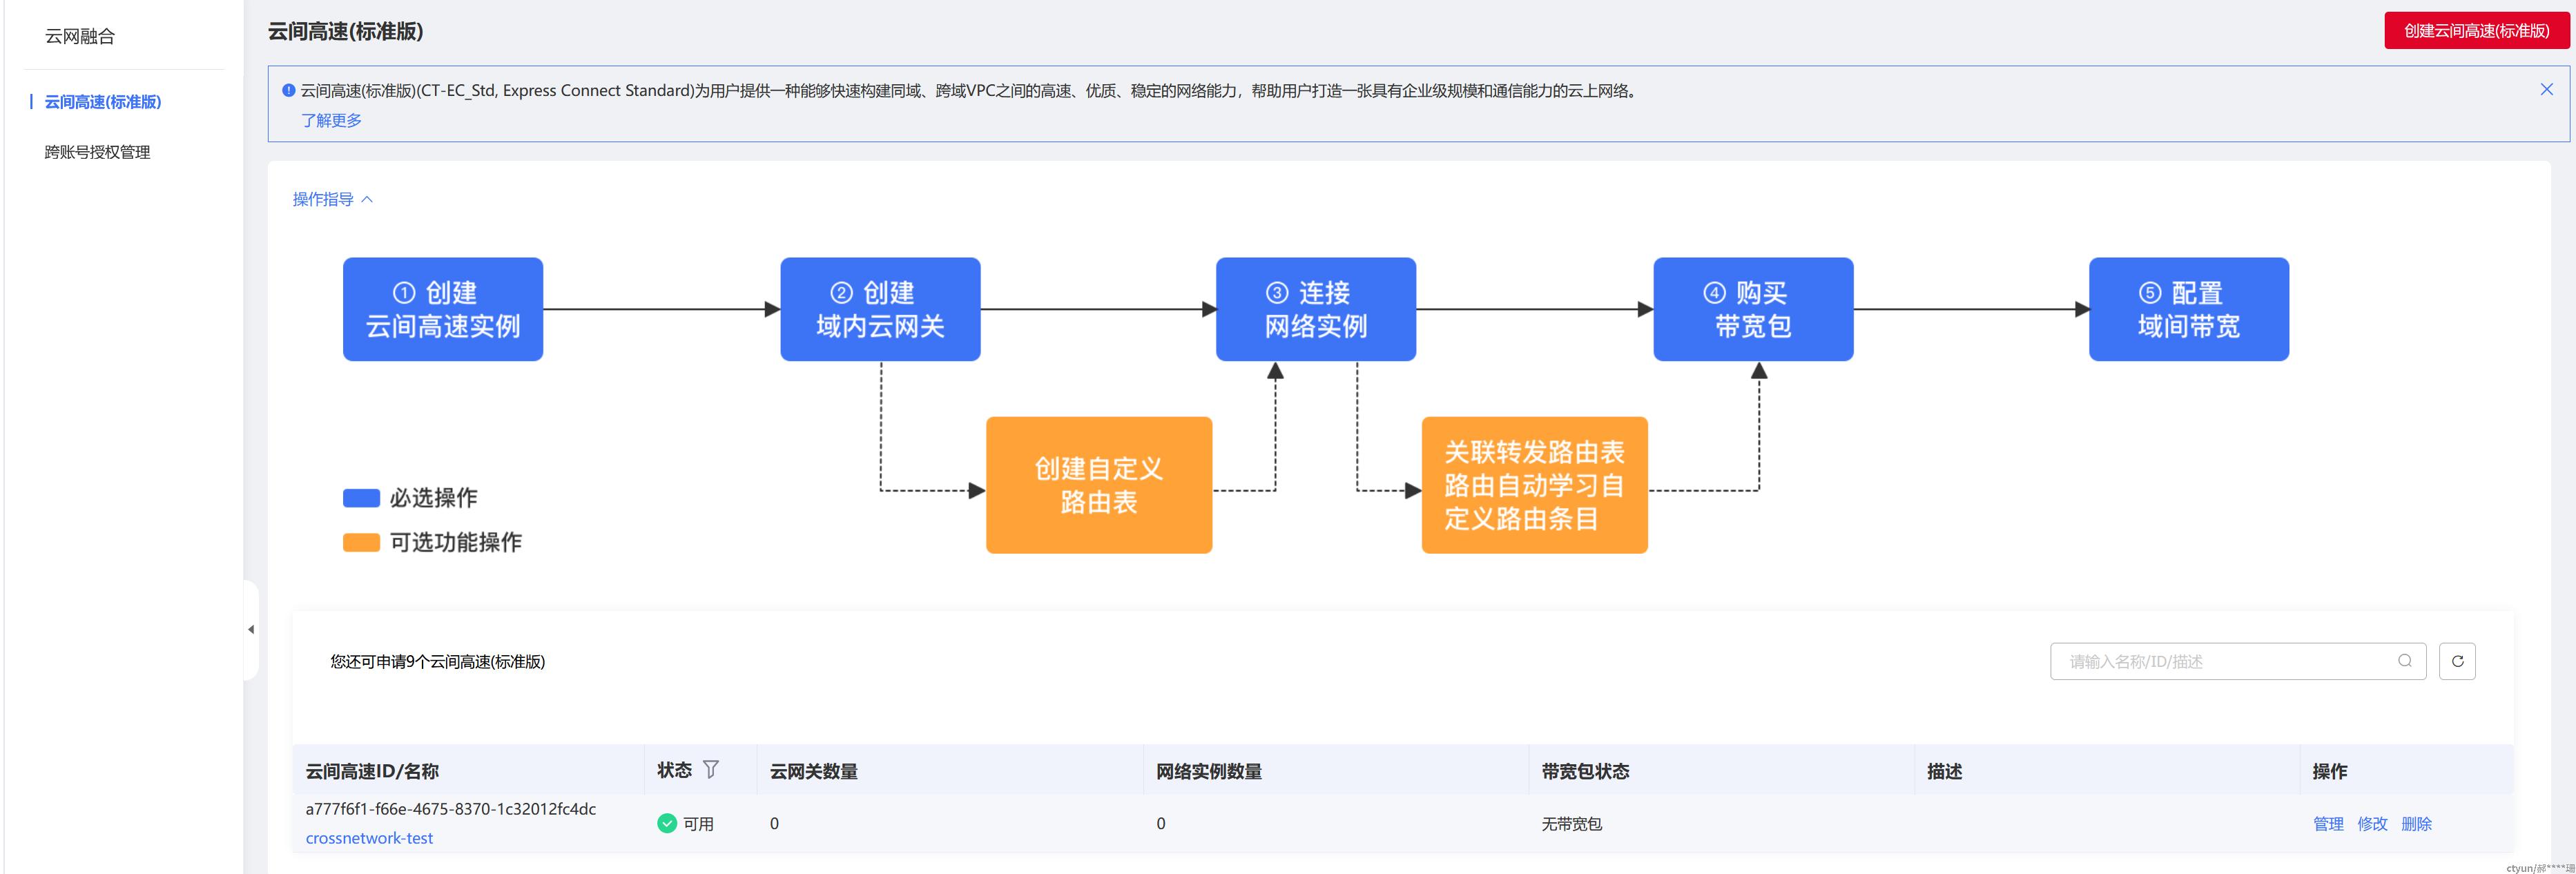2576x874 pixels.
Task: Click the 您还可申请9个云间高速(标准版) quota text
Action: click(x=438, y=661)
